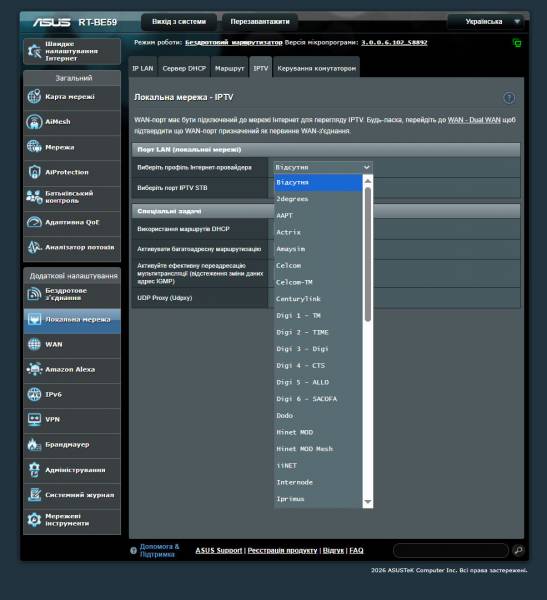The width and height of the screenshot is (547, 600).
Task: Click the search magnifier icon
Action: click(x=518, y=550)
